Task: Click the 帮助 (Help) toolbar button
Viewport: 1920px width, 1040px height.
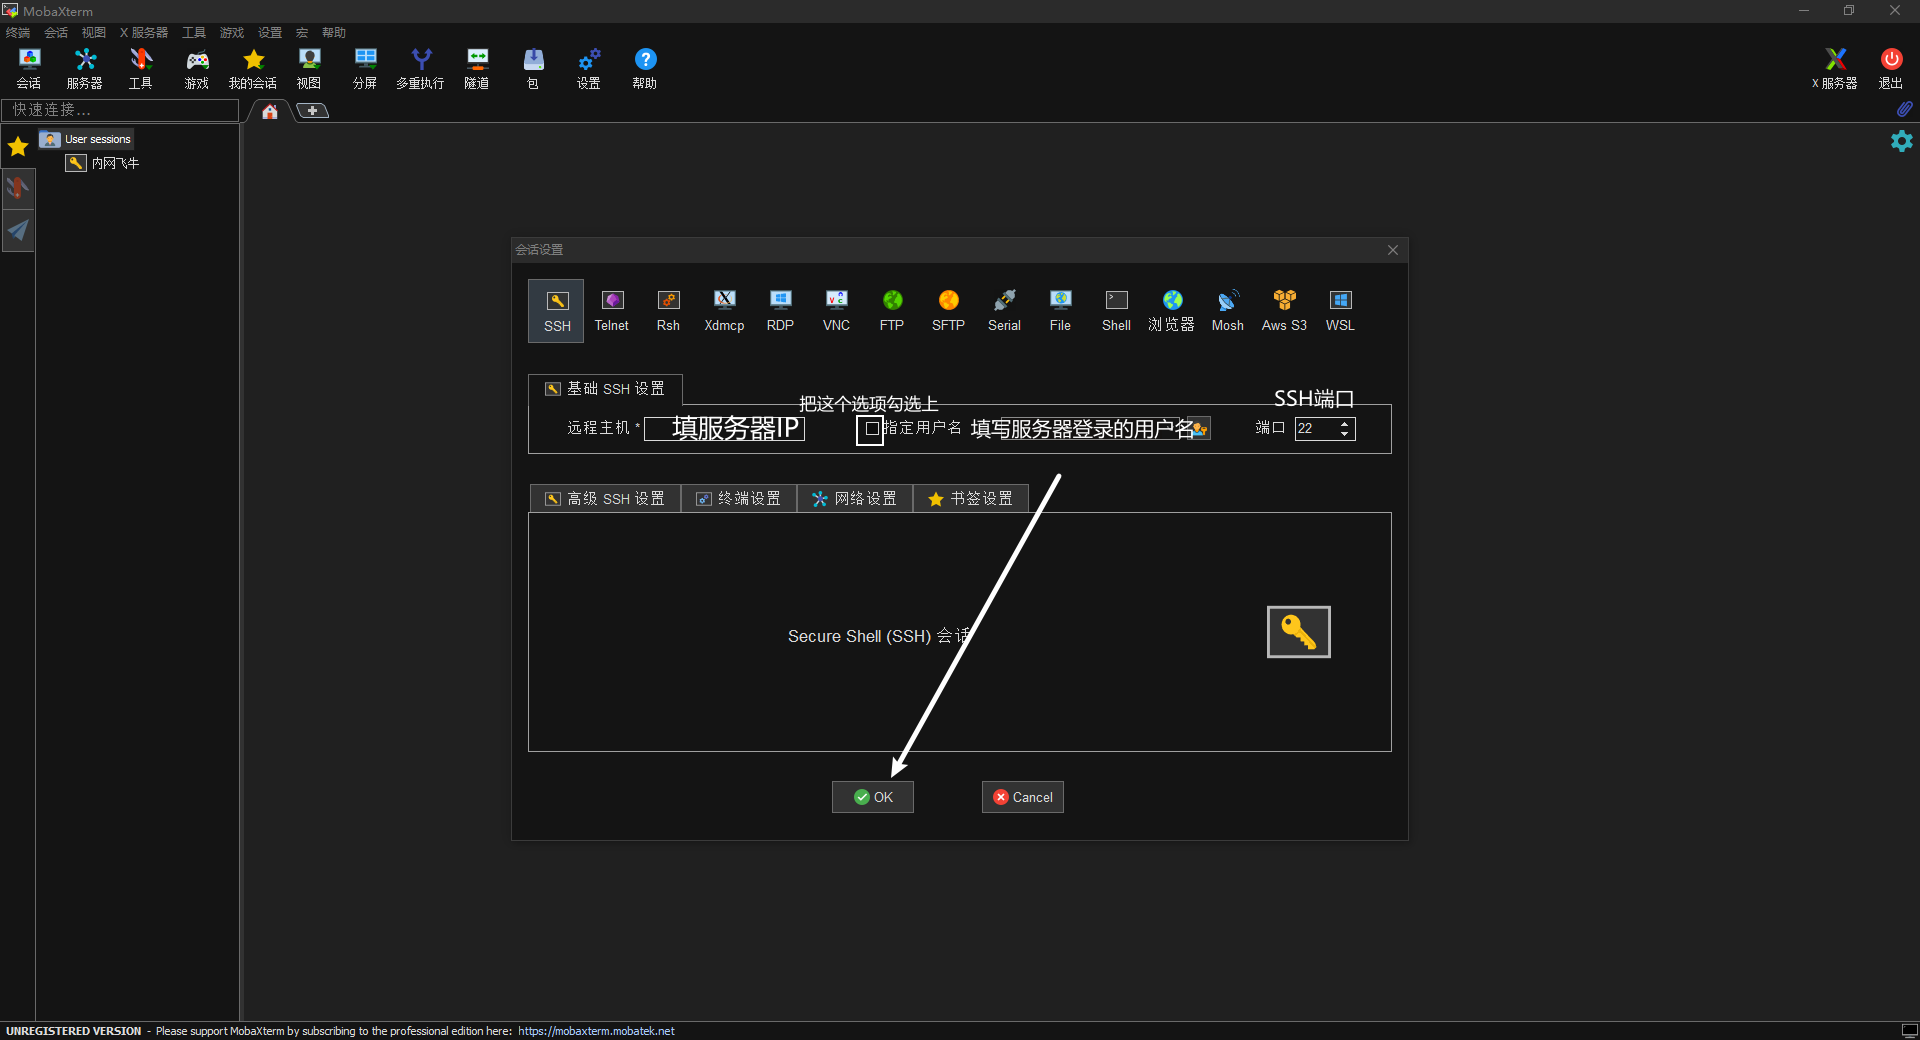Action: [x=645, y=69]
